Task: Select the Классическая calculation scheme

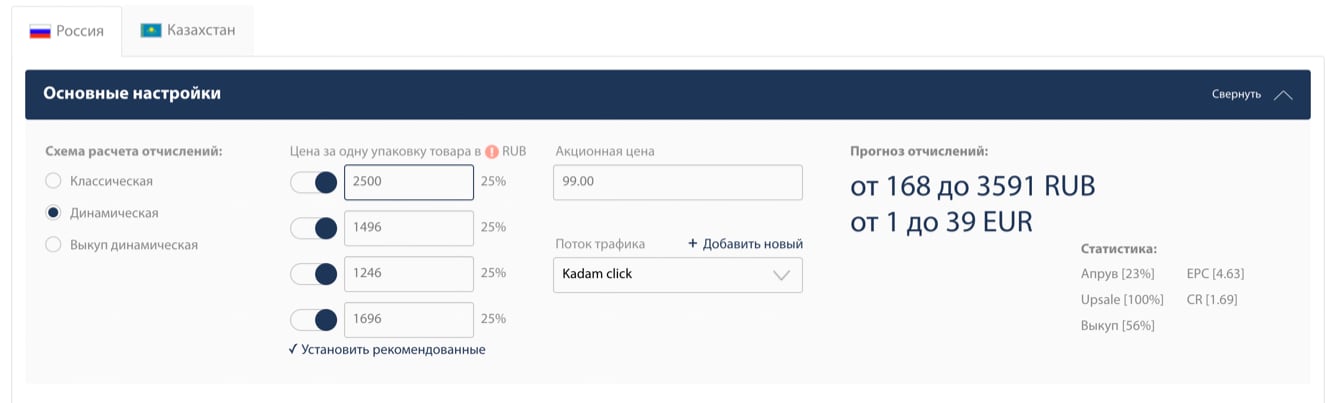Action: [x=54, y=181]
